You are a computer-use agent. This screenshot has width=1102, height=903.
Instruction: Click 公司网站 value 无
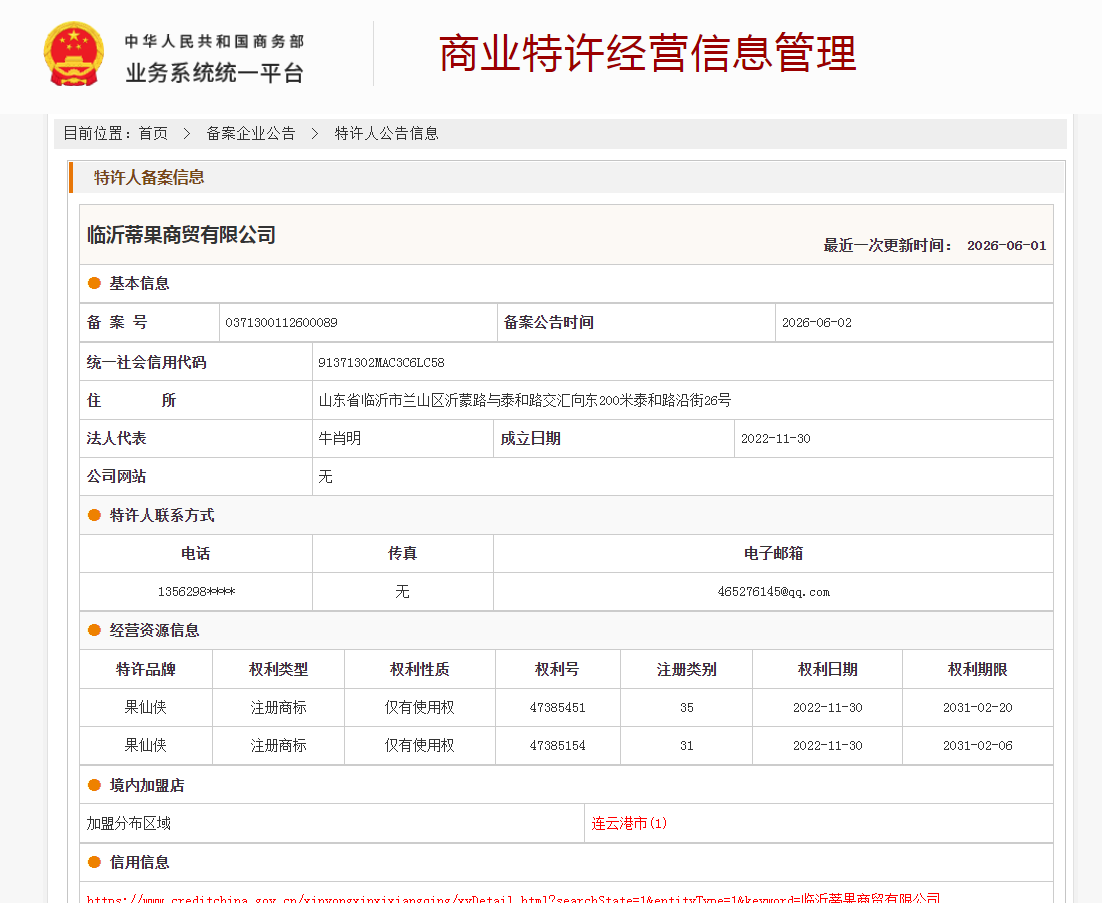click(325, 476)
